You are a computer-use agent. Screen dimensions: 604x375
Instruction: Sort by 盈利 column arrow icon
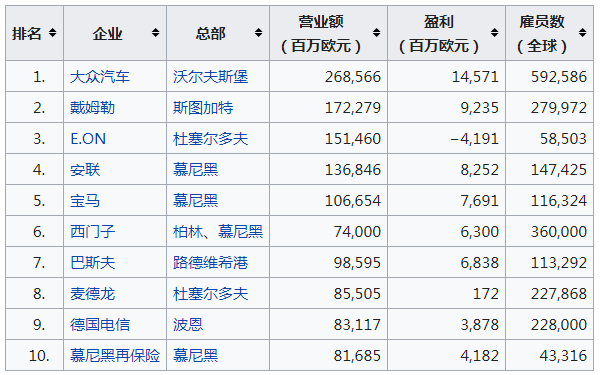(x=494, y=33)
